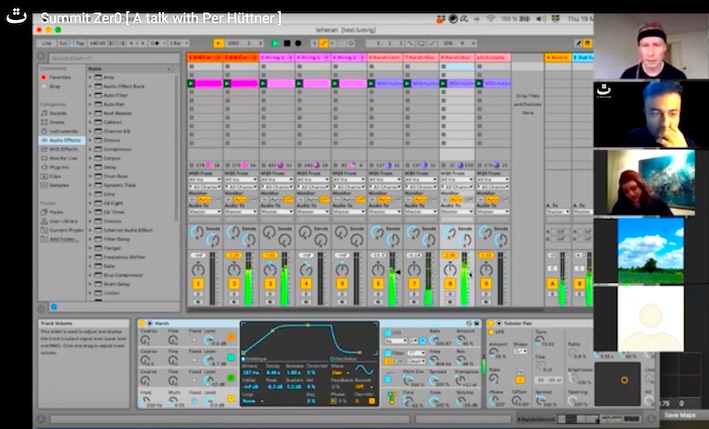Toggle the orange Draw Mode pencil button
This screenshot has width=709, height=429.
pos(323,43)
